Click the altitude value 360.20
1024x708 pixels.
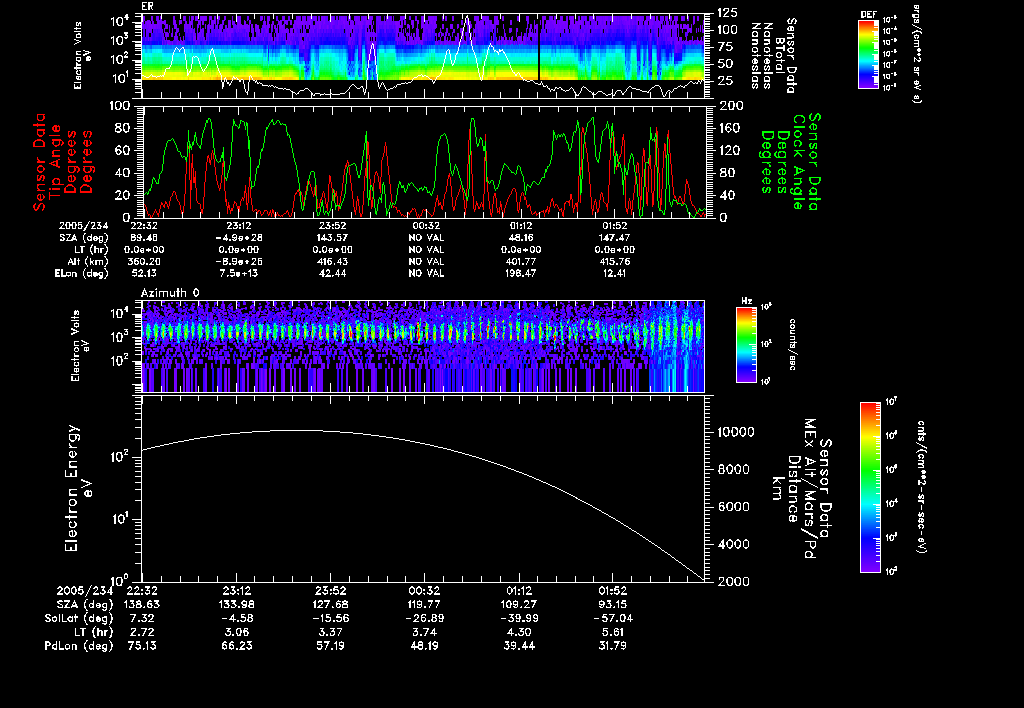[144, 262]
